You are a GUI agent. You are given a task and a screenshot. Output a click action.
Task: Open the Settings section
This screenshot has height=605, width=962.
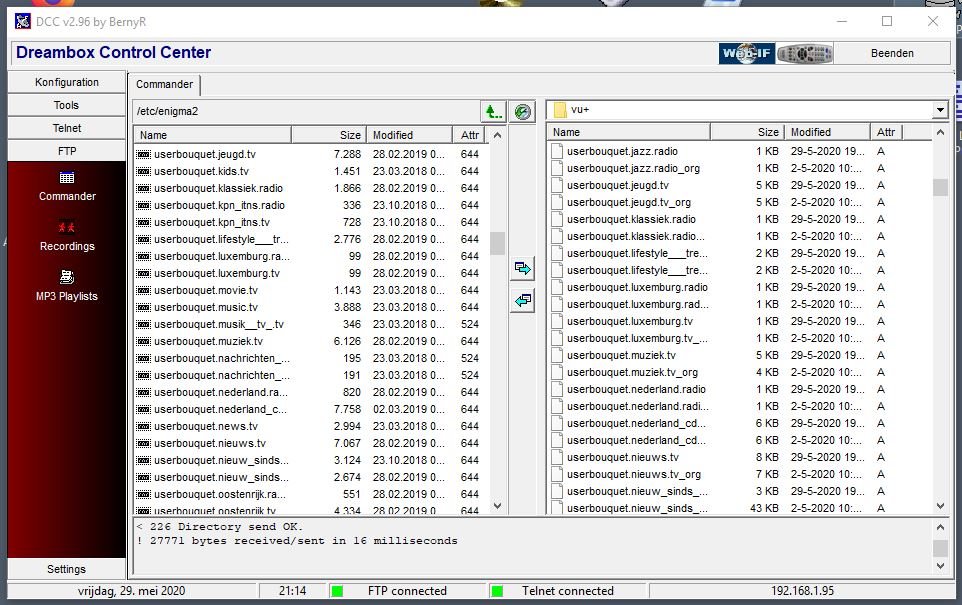tap(67, 569)
